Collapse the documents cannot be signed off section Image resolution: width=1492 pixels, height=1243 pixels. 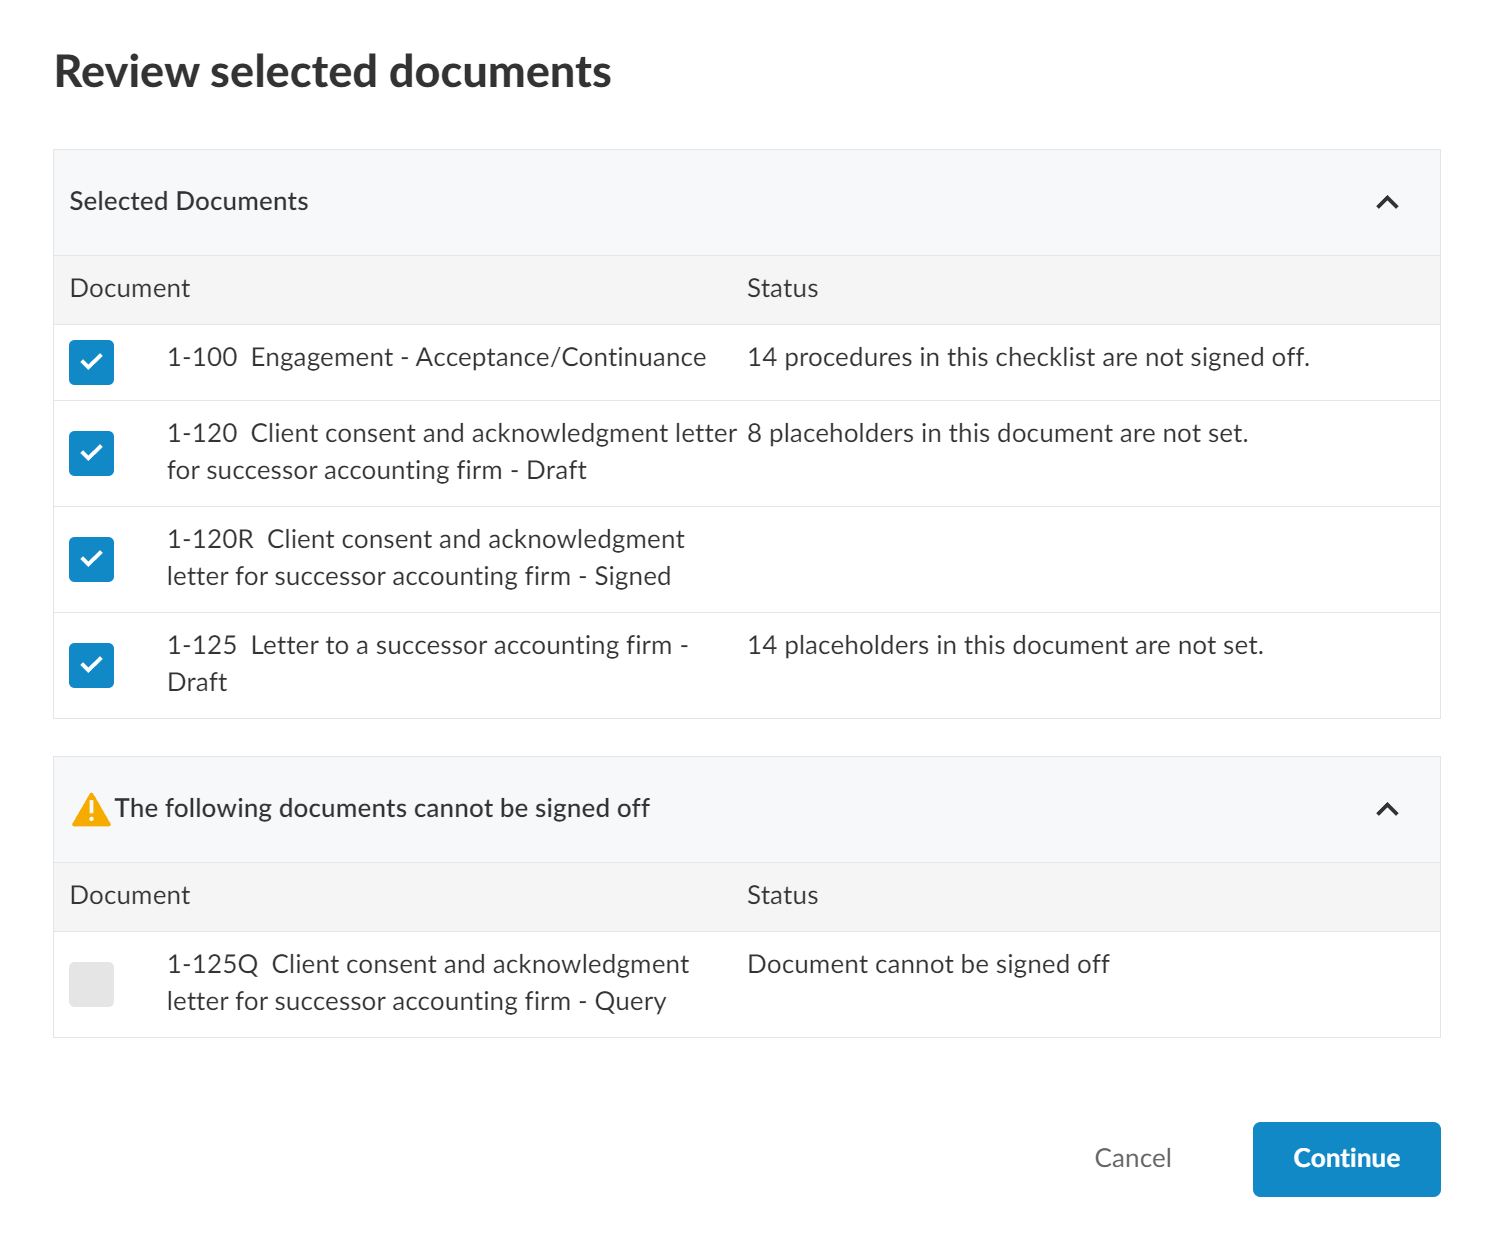(x=1387, y=809)
